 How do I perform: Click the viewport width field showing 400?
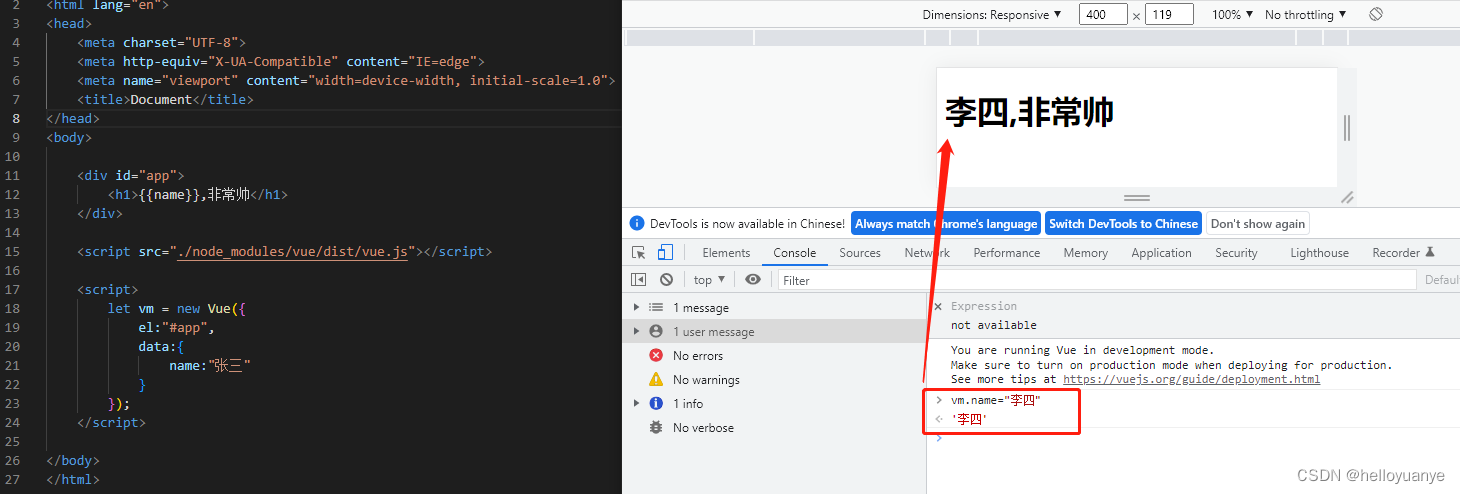pyautogui.click(x=1103, y=14)
